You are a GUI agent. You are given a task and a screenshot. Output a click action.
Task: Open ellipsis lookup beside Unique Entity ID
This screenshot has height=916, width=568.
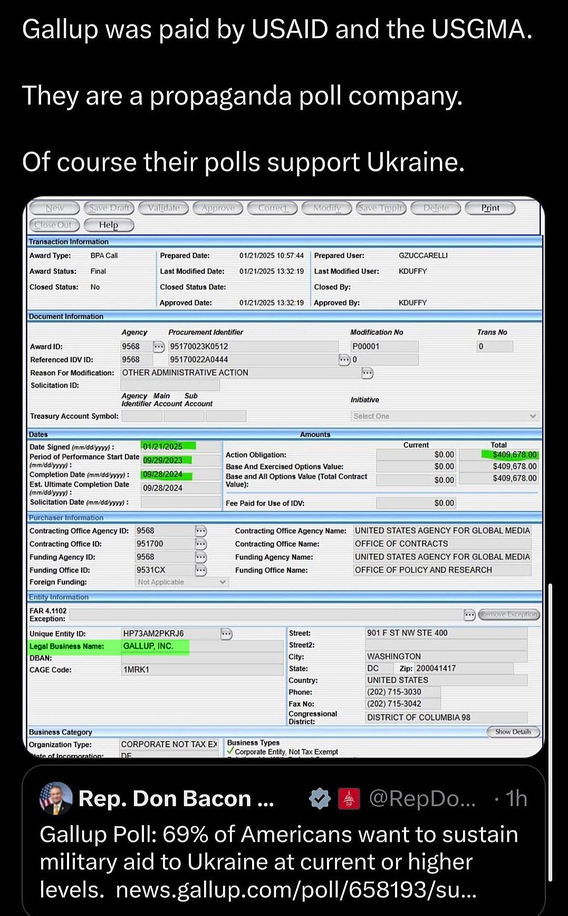tap(227, 633)
